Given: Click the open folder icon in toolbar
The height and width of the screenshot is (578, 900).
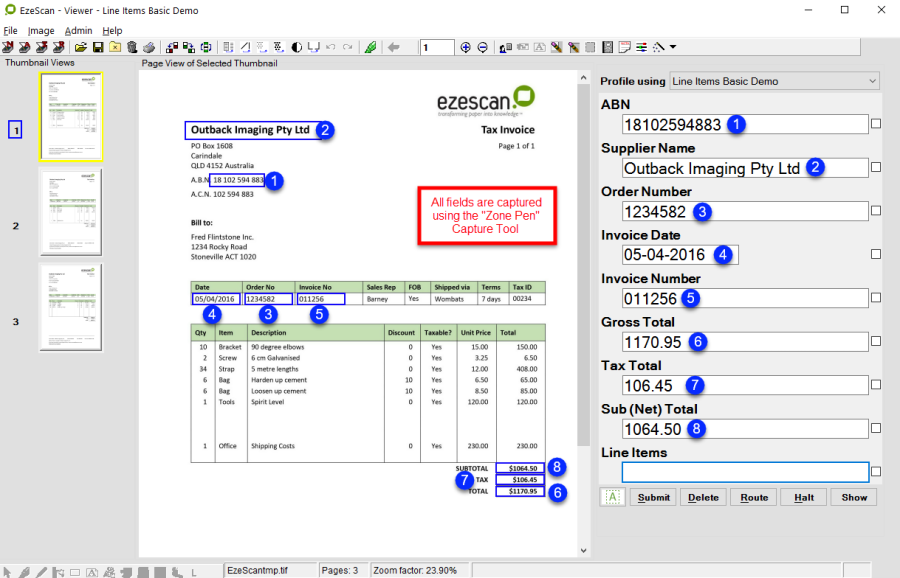Looking at the screenshot, I should [x=80, y=47].
